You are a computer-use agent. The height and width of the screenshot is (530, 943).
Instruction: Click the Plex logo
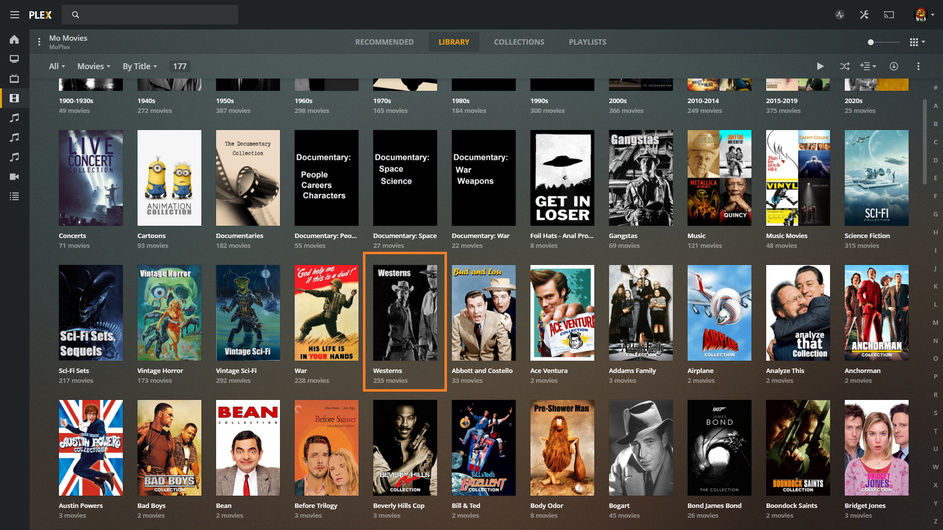coord(40,15)
